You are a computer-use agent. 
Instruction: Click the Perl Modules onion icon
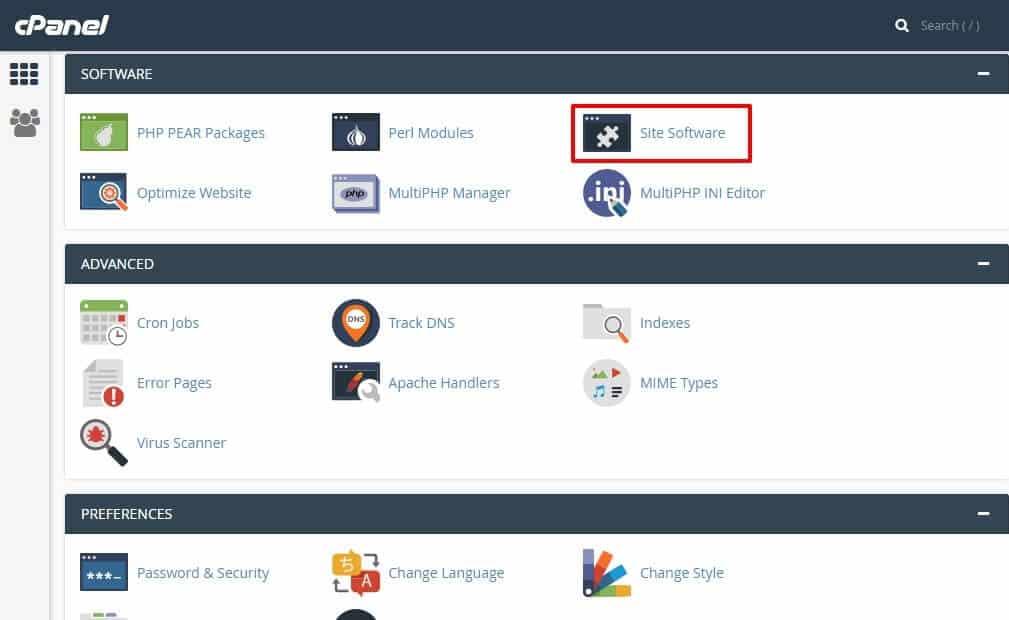tap(355, 132)
